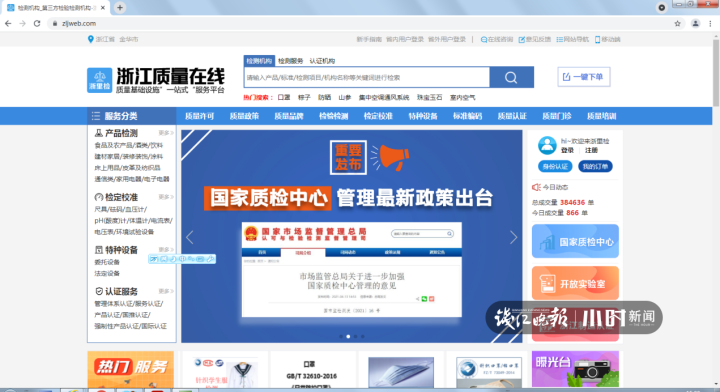
Task: Show previous banner with left arrow
Action: [x=190, y=237]
